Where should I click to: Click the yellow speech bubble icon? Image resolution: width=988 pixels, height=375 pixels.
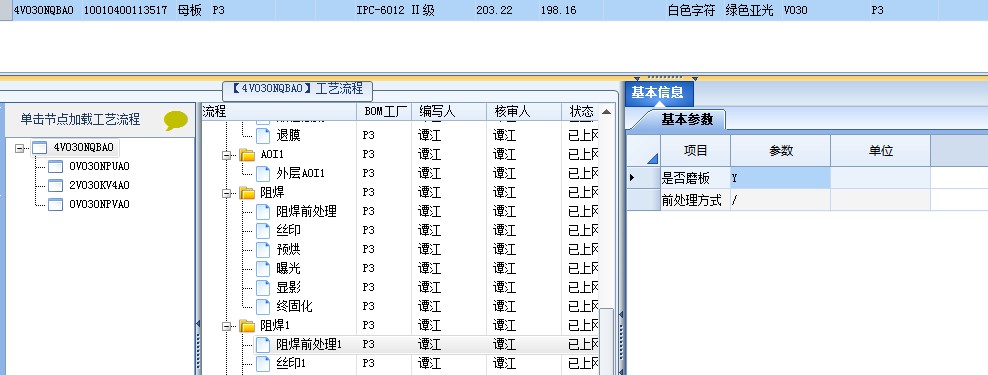[x=176, y=120]
